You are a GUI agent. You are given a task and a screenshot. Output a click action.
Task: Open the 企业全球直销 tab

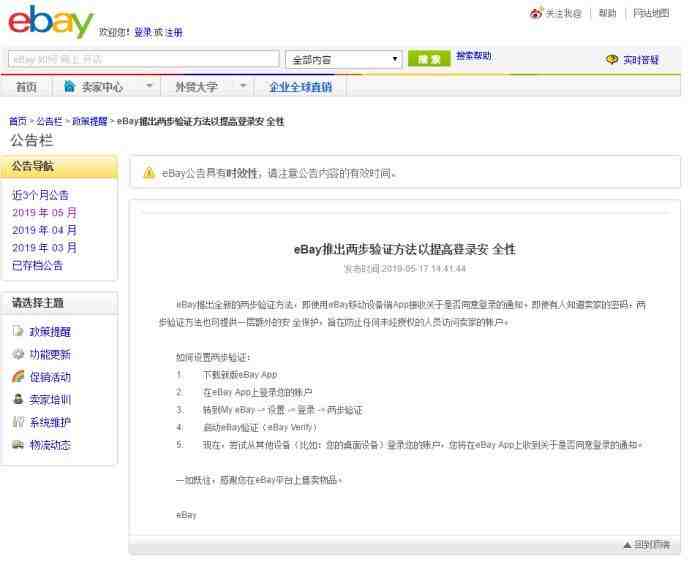click(x=301, y=87)
